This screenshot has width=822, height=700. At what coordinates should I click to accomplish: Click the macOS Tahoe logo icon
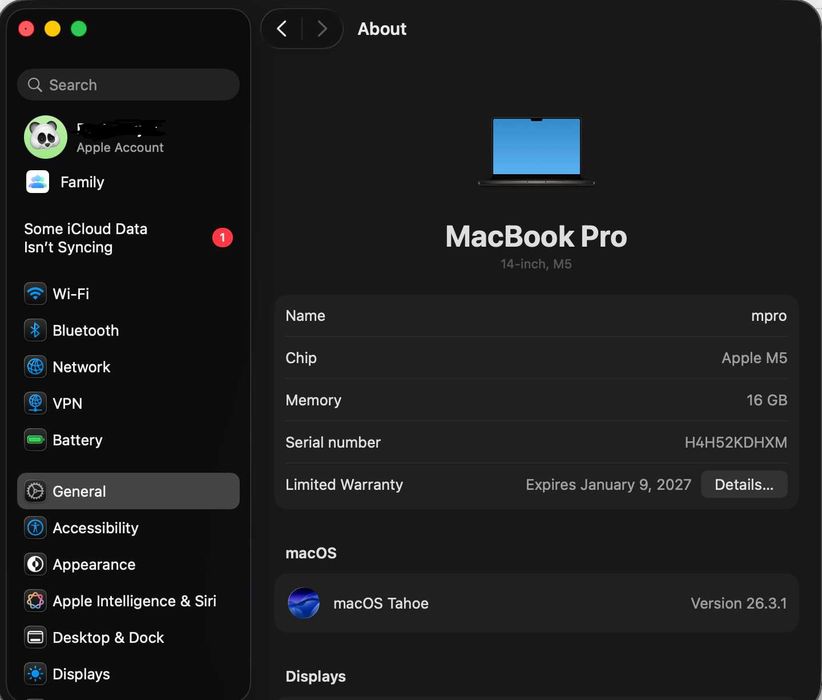[304, 603]
